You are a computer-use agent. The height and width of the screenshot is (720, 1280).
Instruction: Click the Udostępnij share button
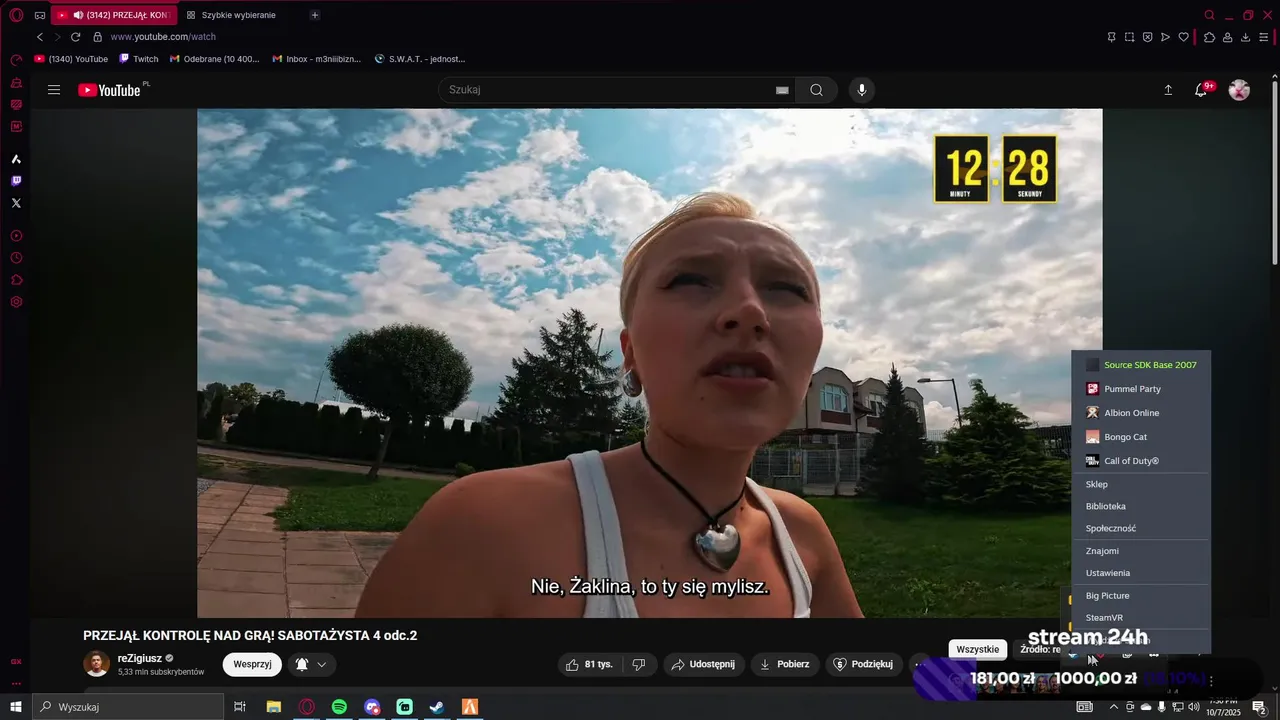click(x=704, y=664)
